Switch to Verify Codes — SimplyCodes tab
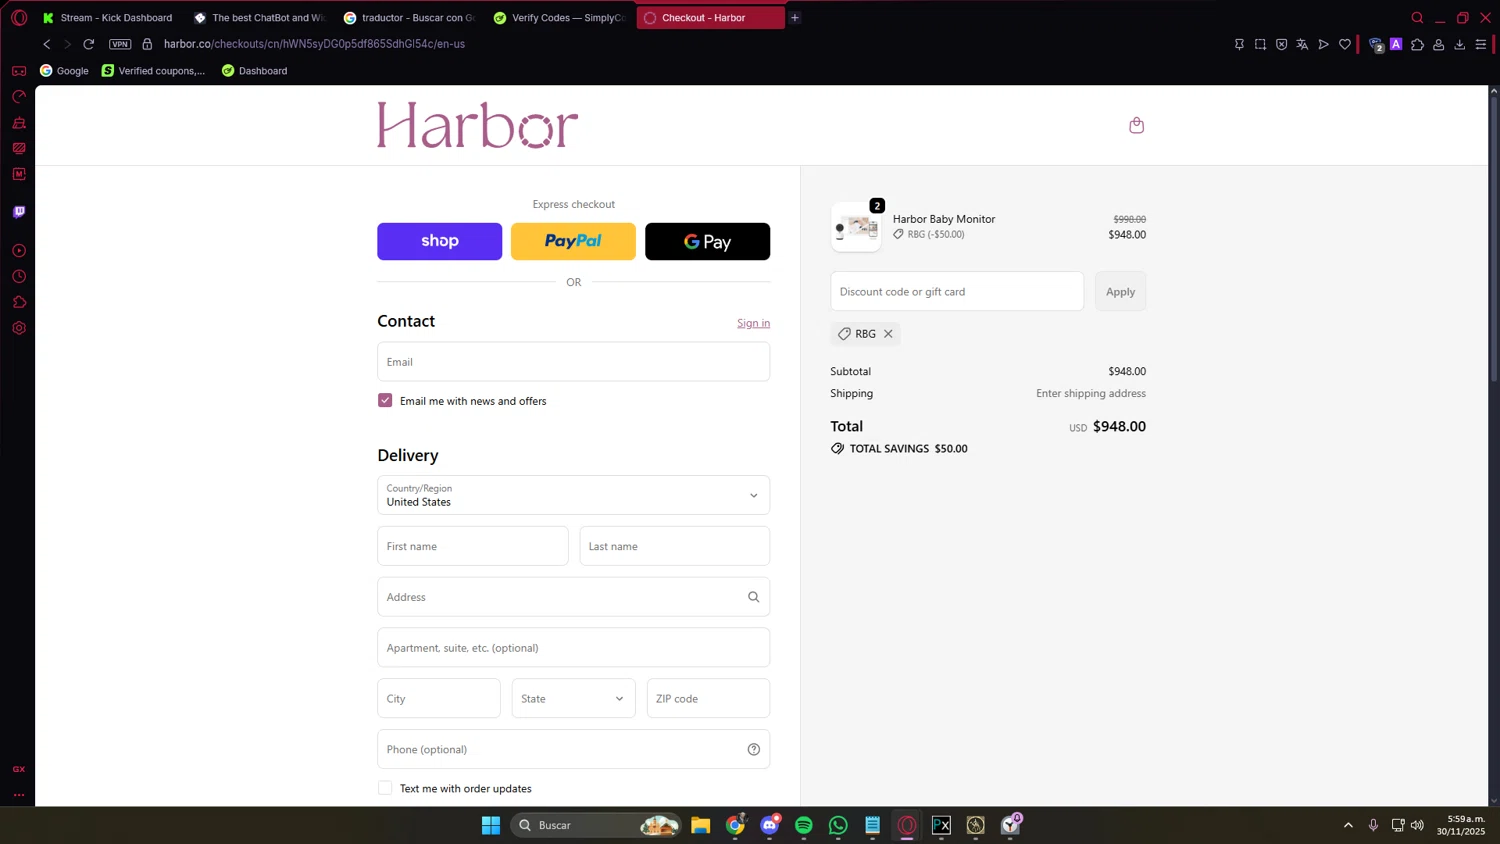 (x=558, y=17)
